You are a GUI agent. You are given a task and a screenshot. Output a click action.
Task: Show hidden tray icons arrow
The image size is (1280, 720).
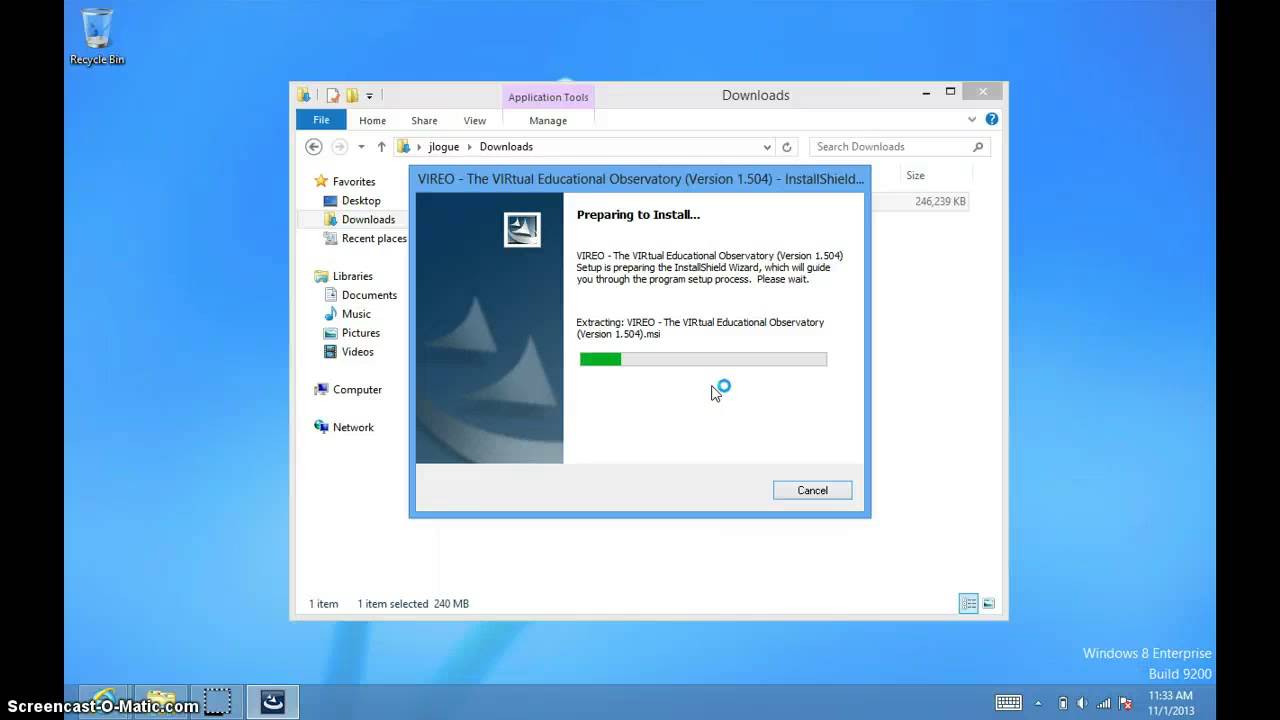click(x=1038, y=703)
